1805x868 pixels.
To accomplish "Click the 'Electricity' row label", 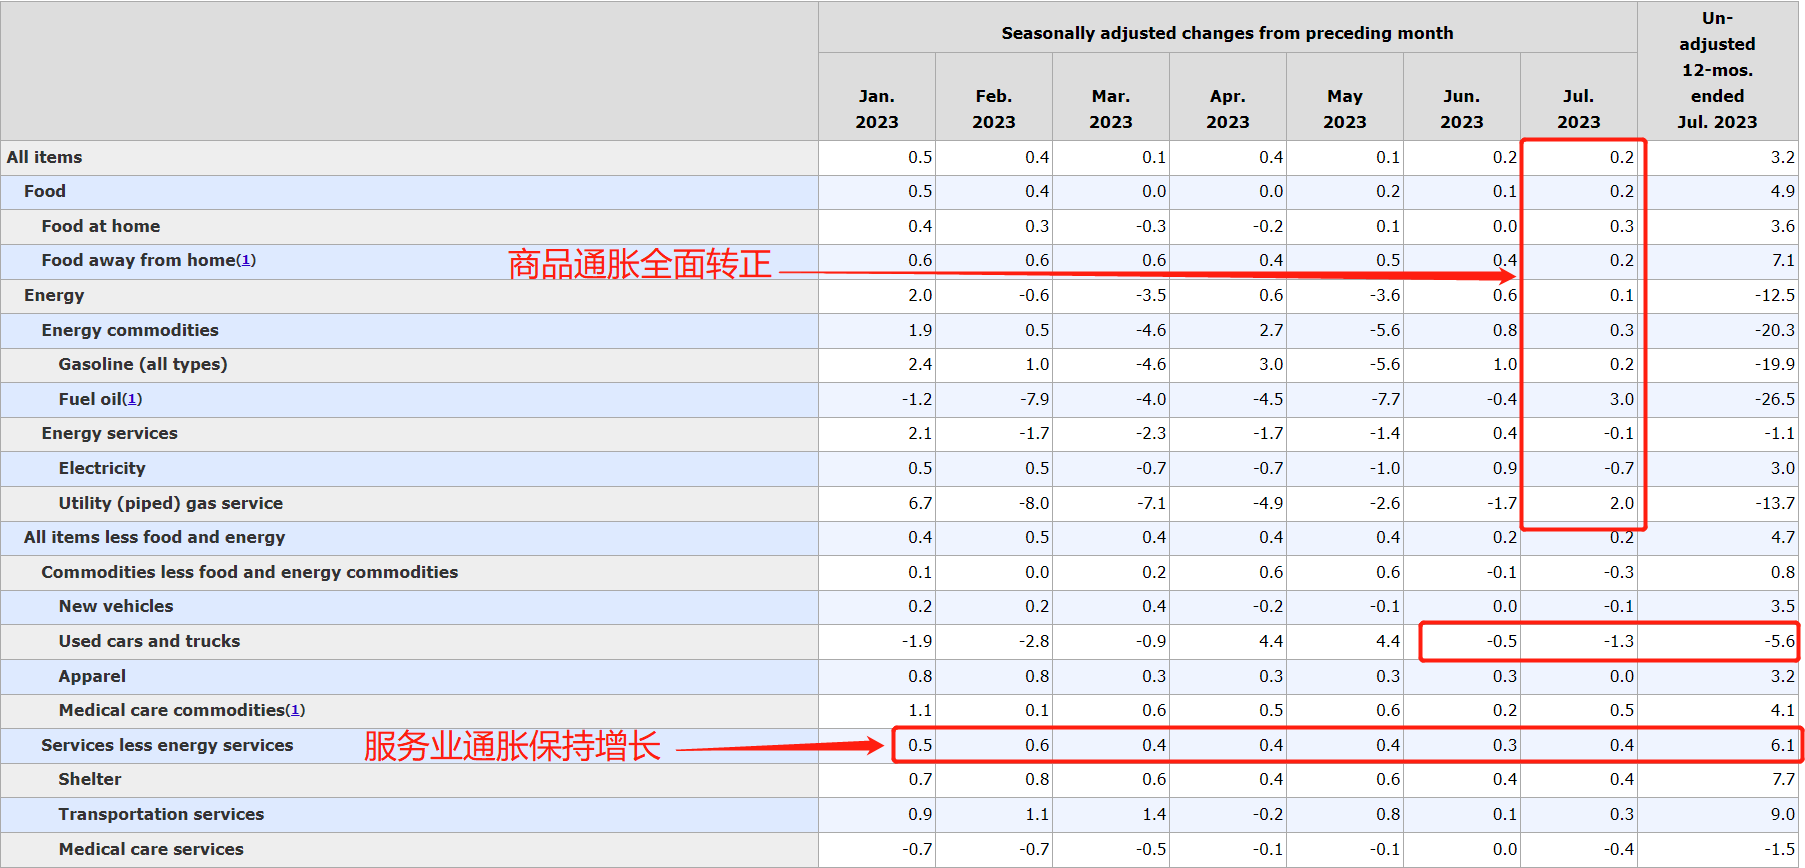I will coord(102,468).
